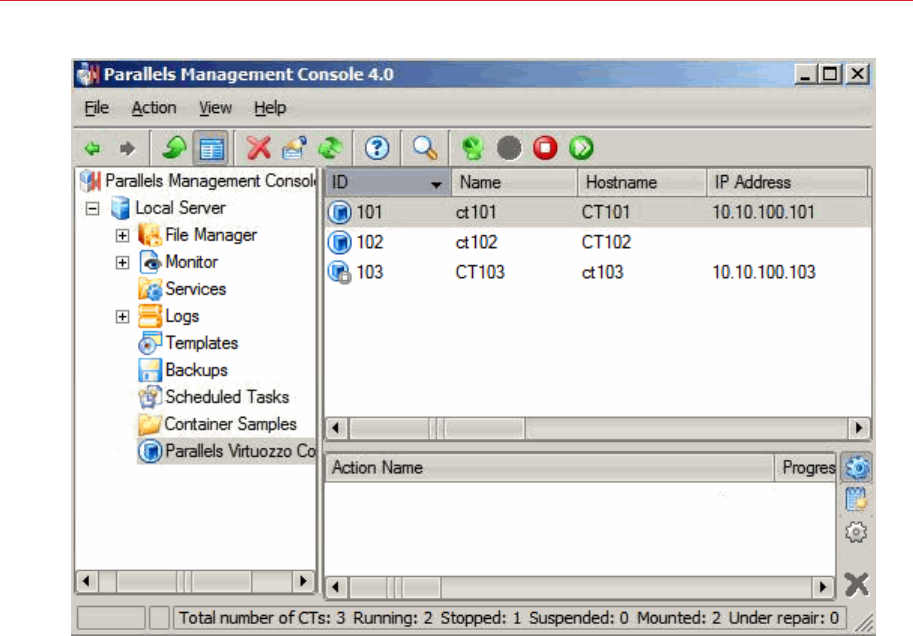Sort by the Name column header
Screen dimensions: 913x636
tap(514, 182)
